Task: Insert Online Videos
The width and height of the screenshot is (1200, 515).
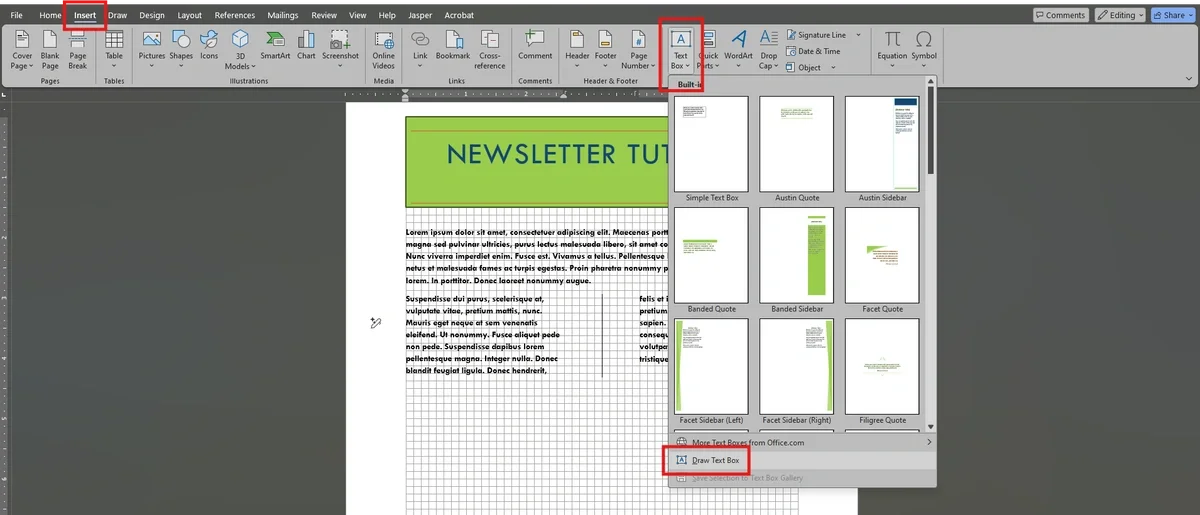Action: coord(384,48)
